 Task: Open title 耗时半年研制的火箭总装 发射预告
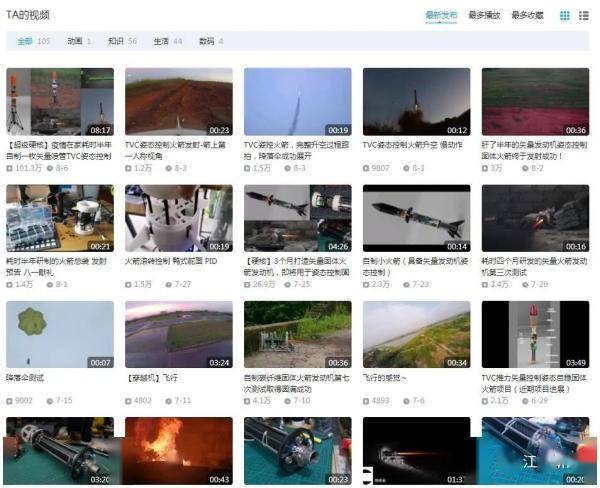[56, 267]
